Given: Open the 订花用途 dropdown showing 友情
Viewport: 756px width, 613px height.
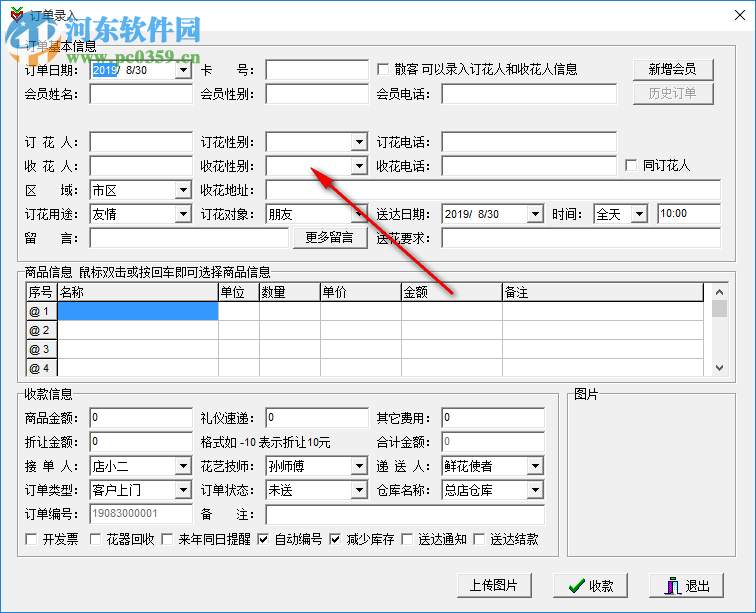Looking at the screenshot, I should pyautogui.click(x=183, y=214).
